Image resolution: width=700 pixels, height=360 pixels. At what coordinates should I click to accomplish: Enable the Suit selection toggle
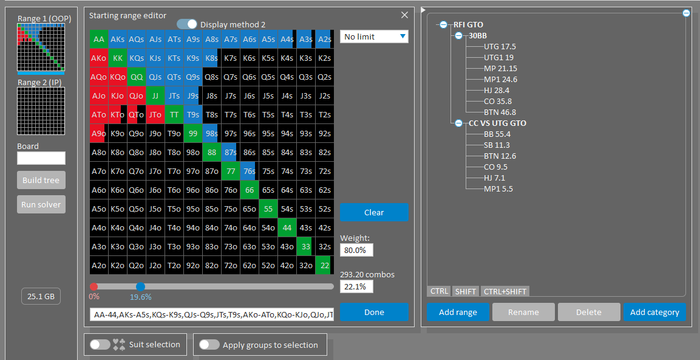100,345
